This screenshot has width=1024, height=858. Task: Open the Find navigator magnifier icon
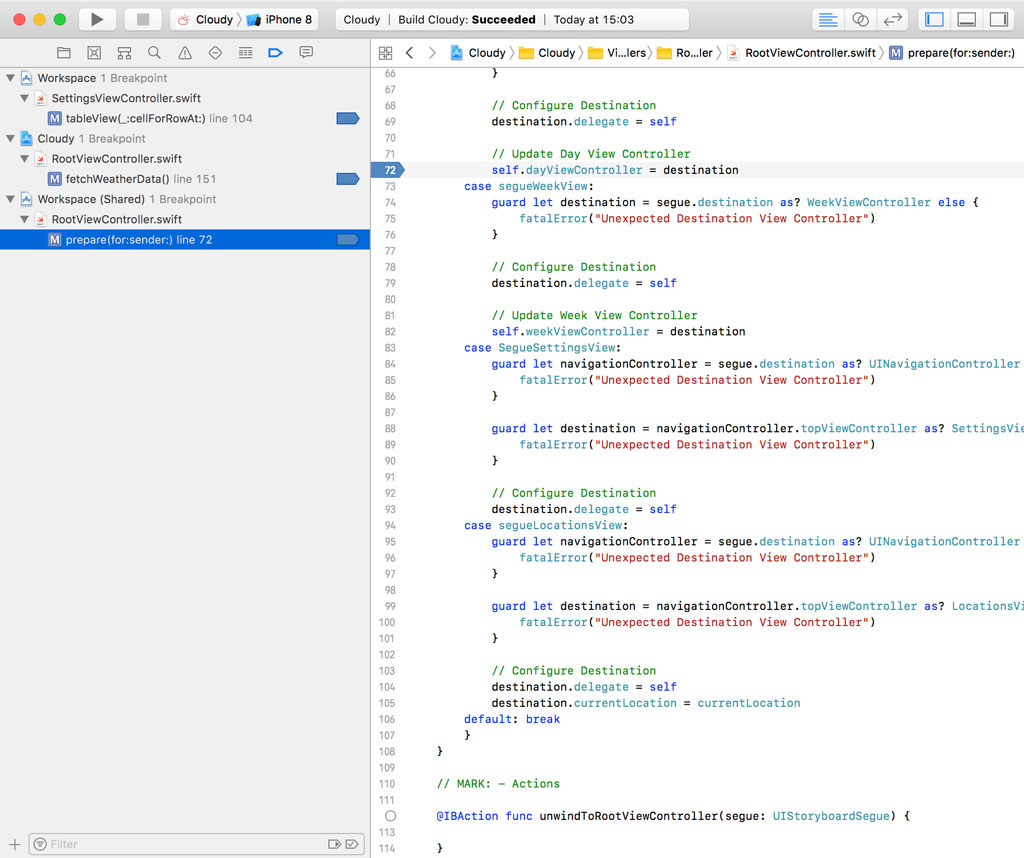tap(154, 53)
